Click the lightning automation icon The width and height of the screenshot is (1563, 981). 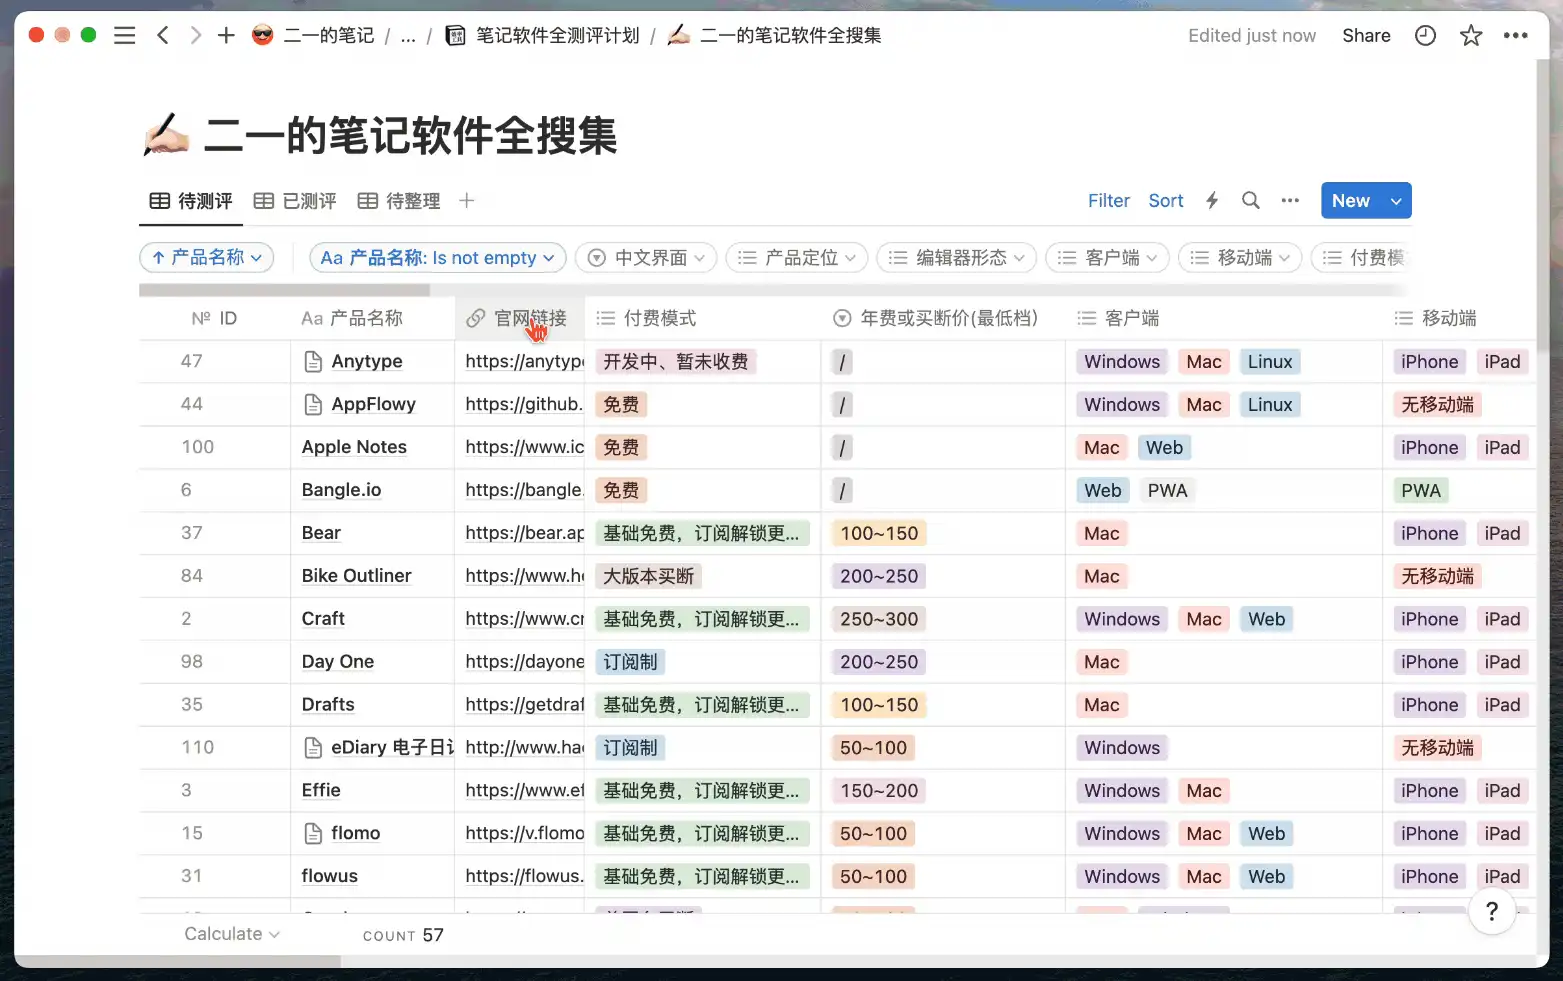(x=1212, y=201)
